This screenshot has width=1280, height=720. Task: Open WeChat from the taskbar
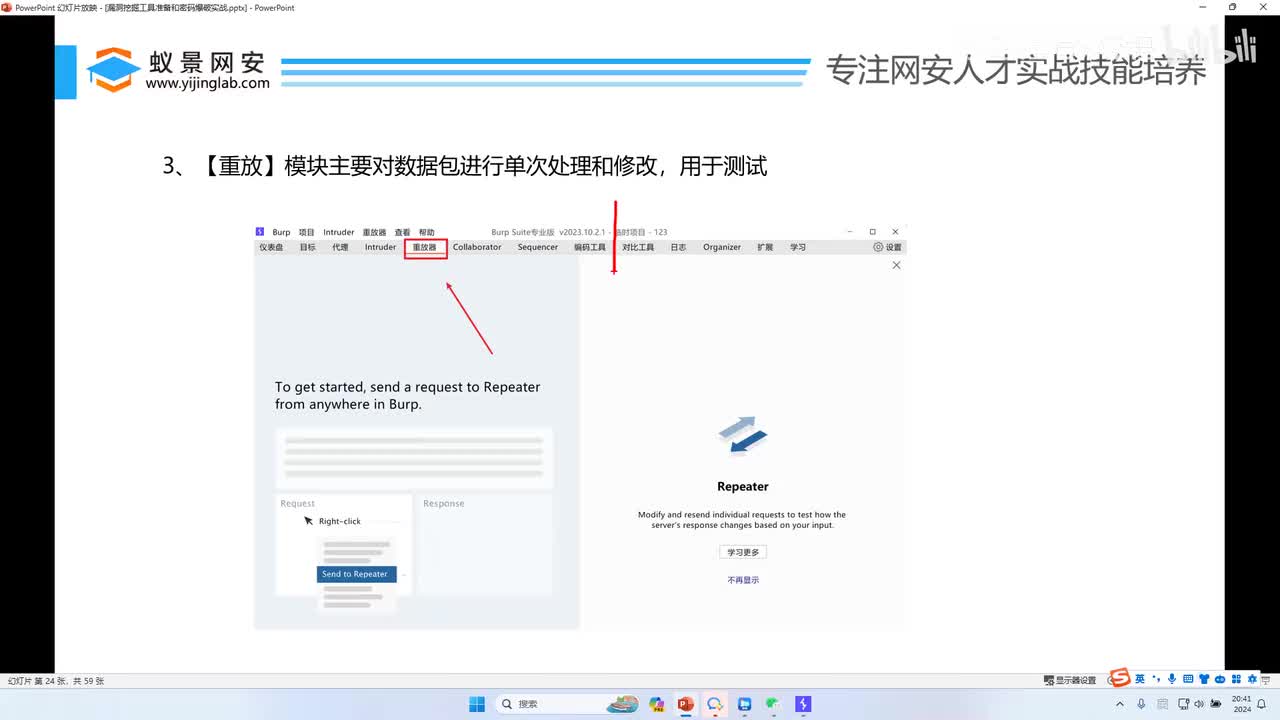point(774,704)
